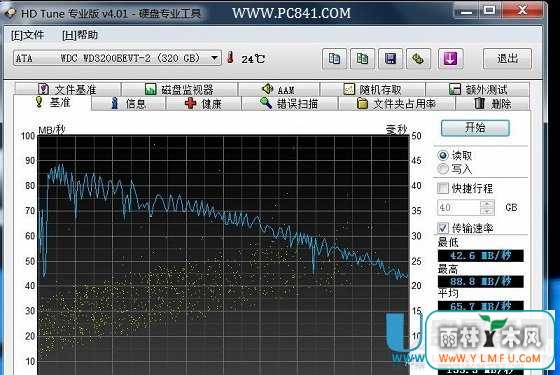Click the 开始 start button
Image resolution: width=560 pixels, height=375 pixels.
tap(475, 128)
